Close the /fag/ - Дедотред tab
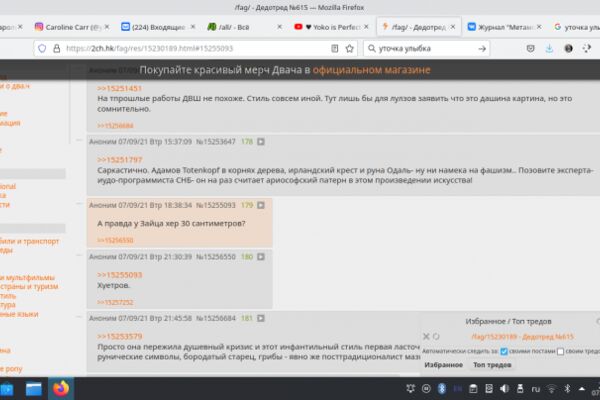The height and width of the screenshot is (400, 600). (453, 27)
